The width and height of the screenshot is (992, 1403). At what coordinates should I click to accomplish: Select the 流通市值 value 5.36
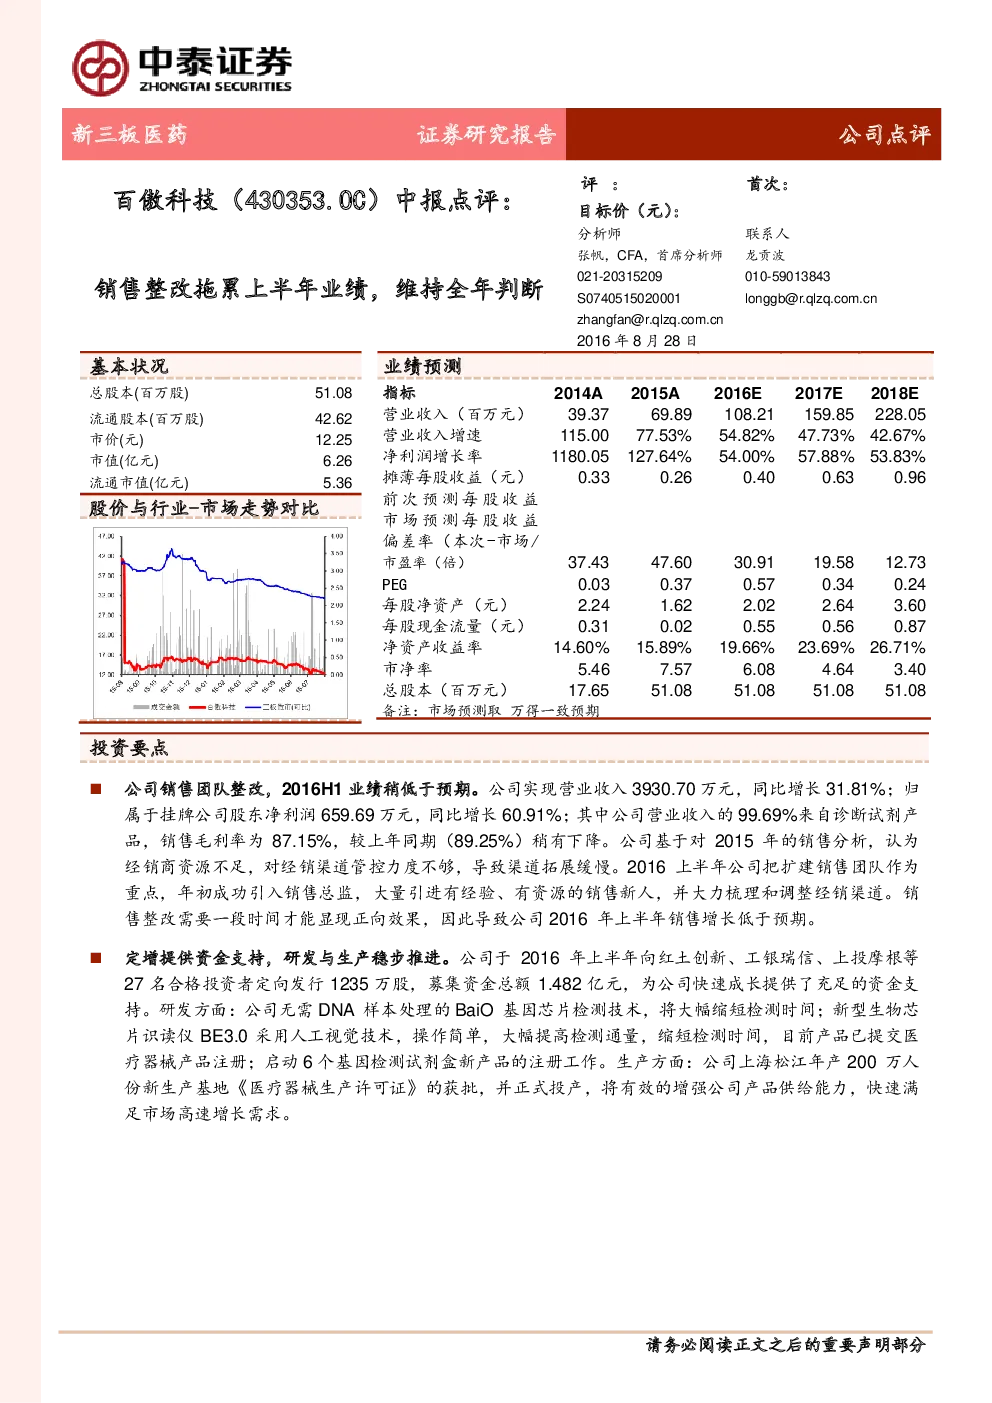[338, 482]
